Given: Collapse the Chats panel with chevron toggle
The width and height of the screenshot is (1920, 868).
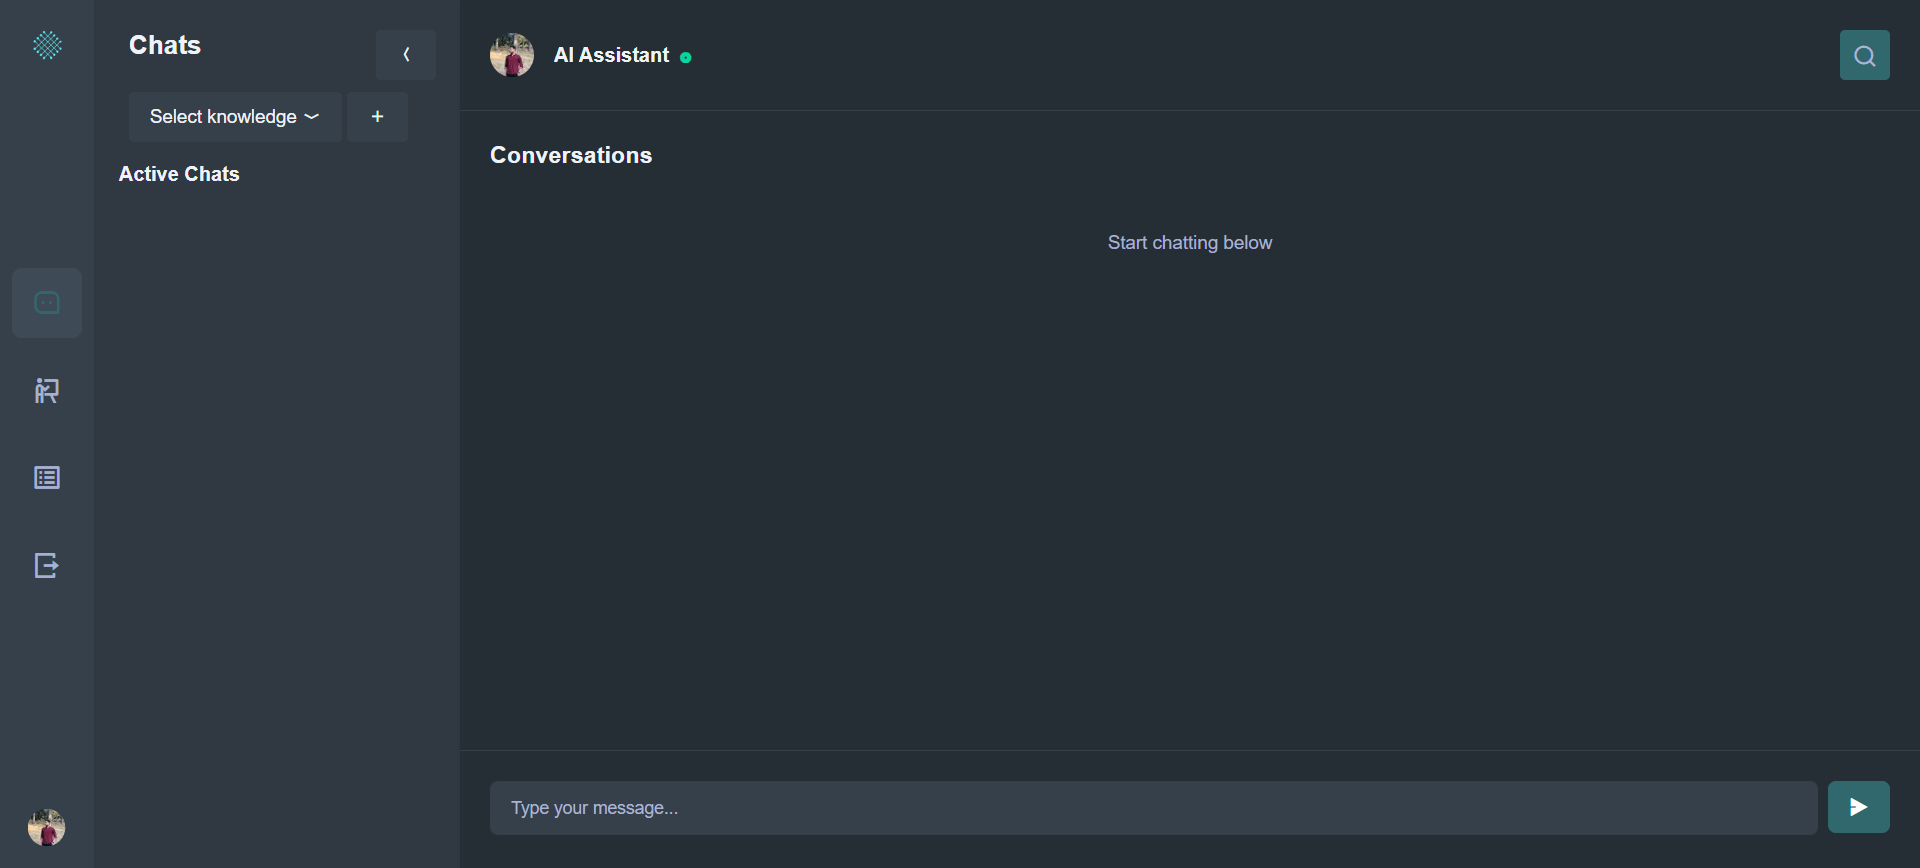Looking at the screenshot, I should [x=406, y=54].
